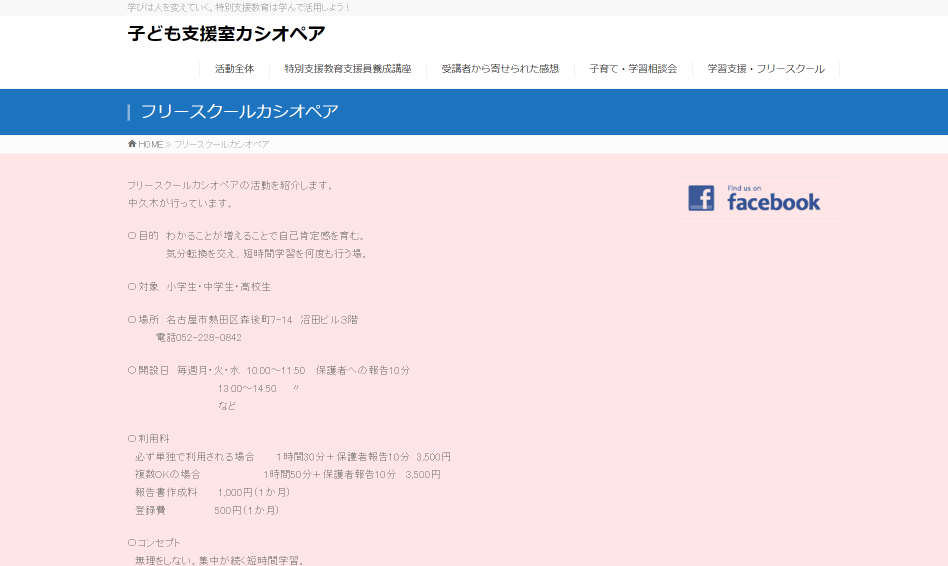948x566 pixels.
Task: Open the Find us on facebook banner
Action: click(x=756, y=198)
